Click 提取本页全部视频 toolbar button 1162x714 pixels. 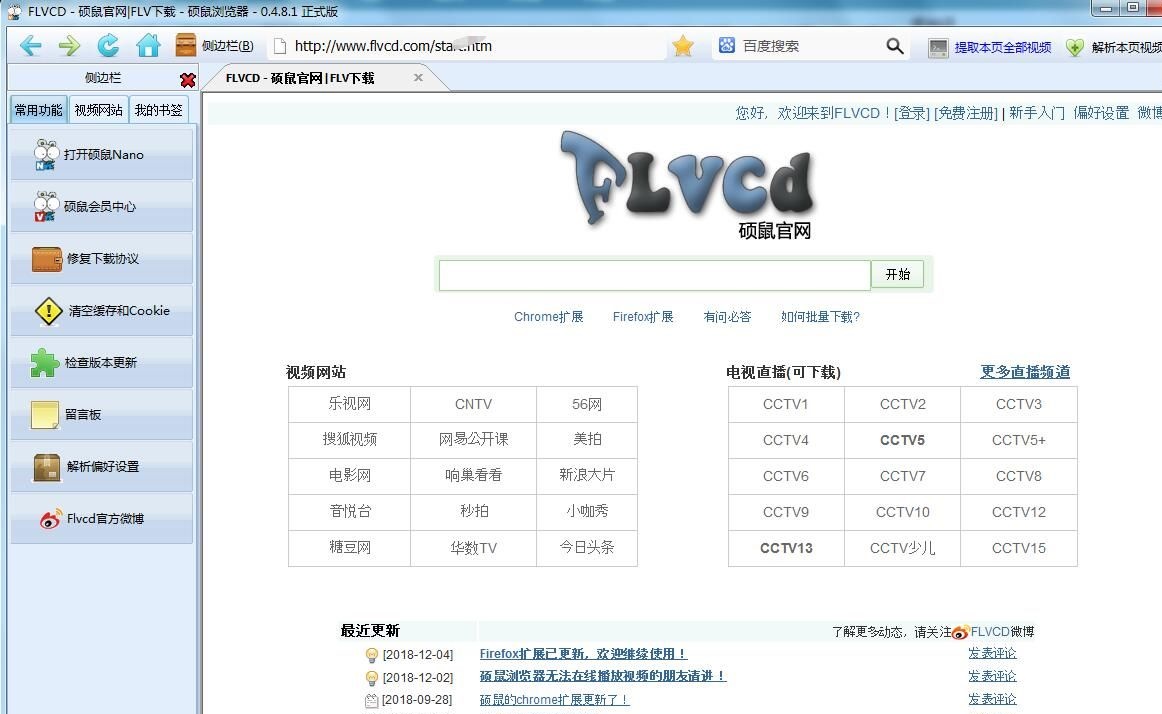[989, 47]
